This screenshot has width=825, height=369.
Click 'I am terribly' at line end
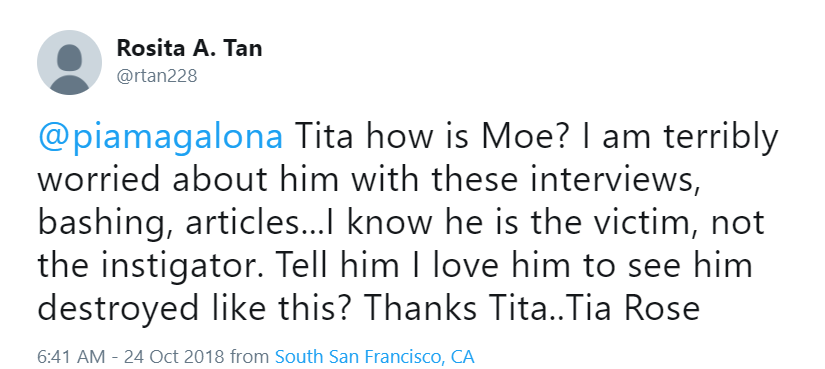pos(680,137)
